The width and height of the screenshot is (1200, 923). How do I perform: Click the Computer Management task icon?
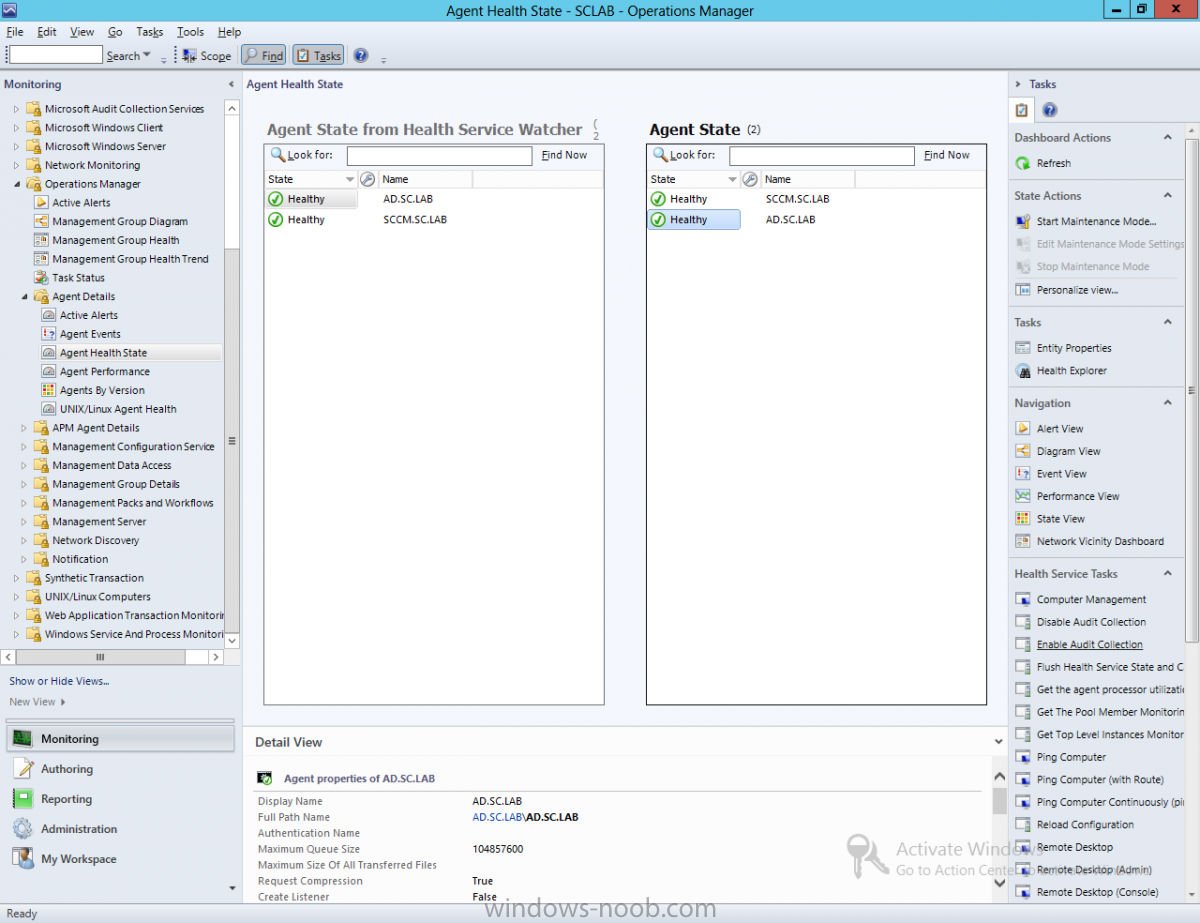(1022, 599)
